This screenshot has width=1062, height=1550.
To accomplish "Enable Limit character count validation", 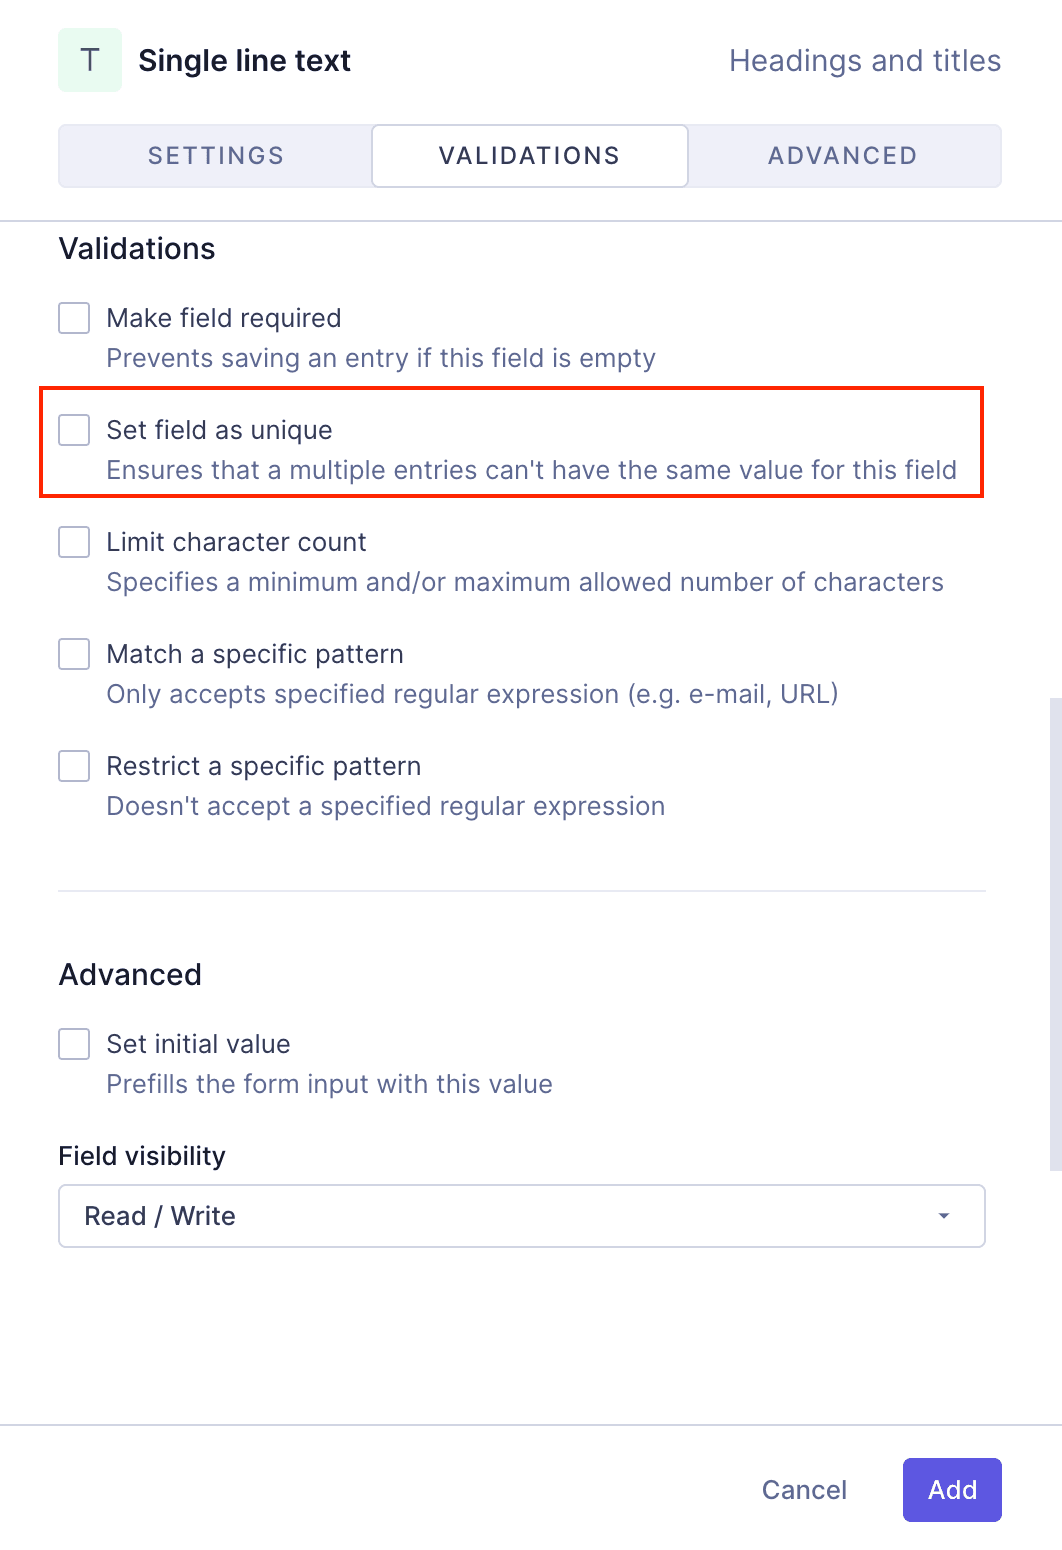I will pyautogui.click(x=74, y=542).
